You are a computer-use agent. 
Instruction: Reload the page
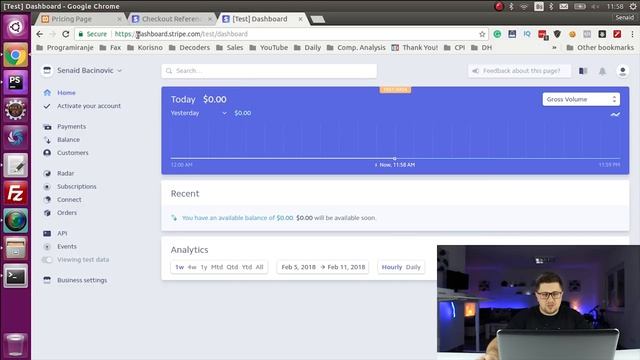[x=66, y=34]
